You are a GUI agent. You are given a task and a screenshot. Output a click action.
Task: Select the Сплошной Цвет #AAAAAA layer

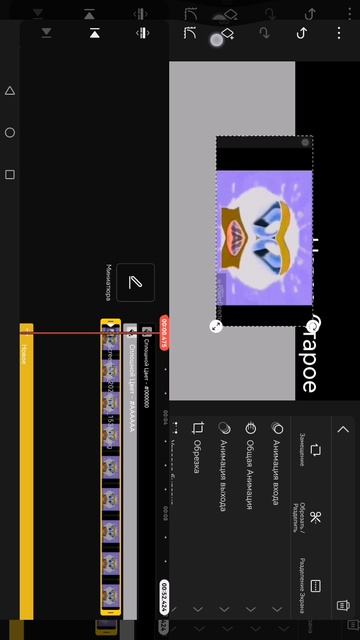point(130,472)
